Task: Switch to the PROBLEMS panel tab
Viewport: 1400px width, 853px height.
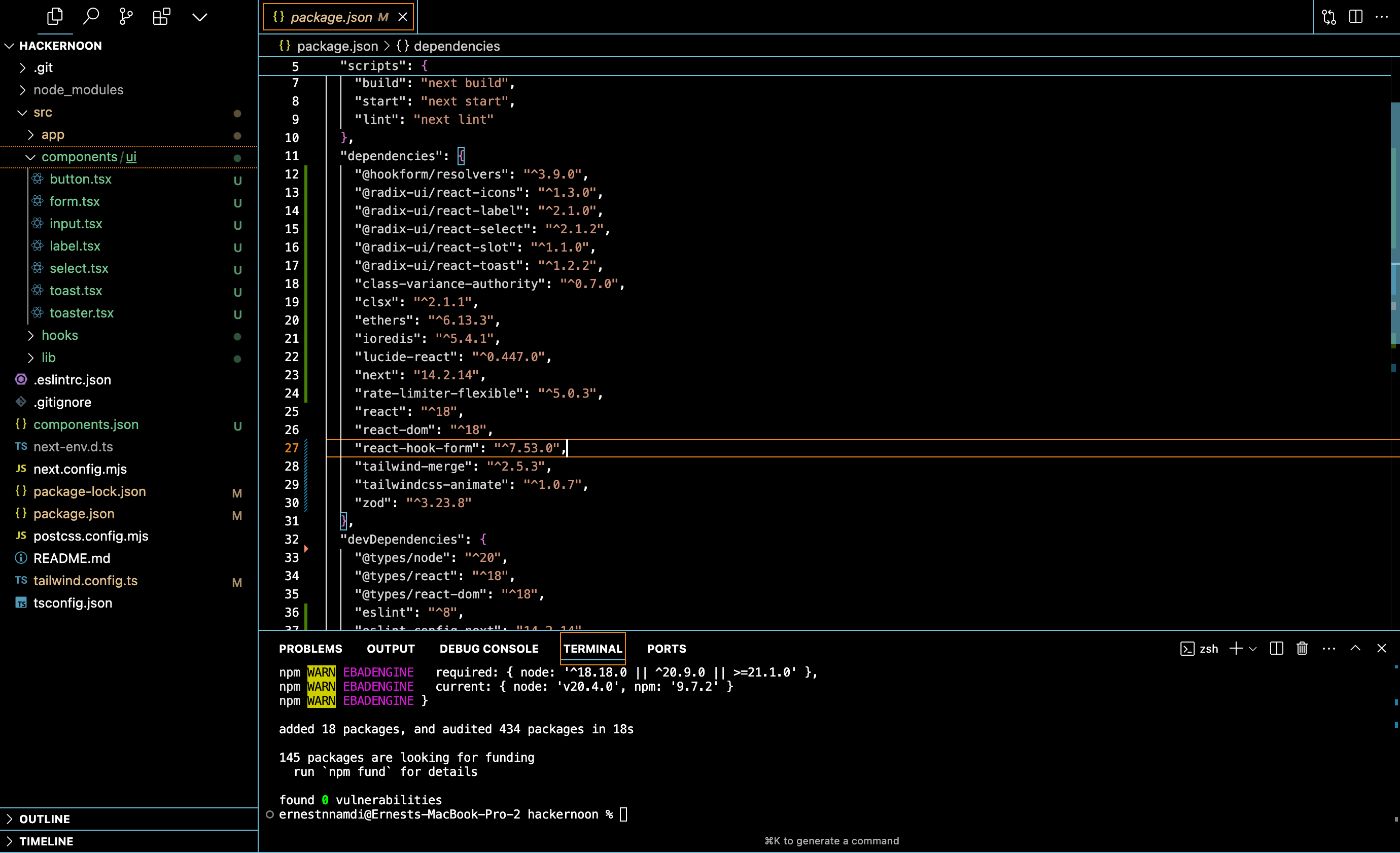Action: pos(310,648)
